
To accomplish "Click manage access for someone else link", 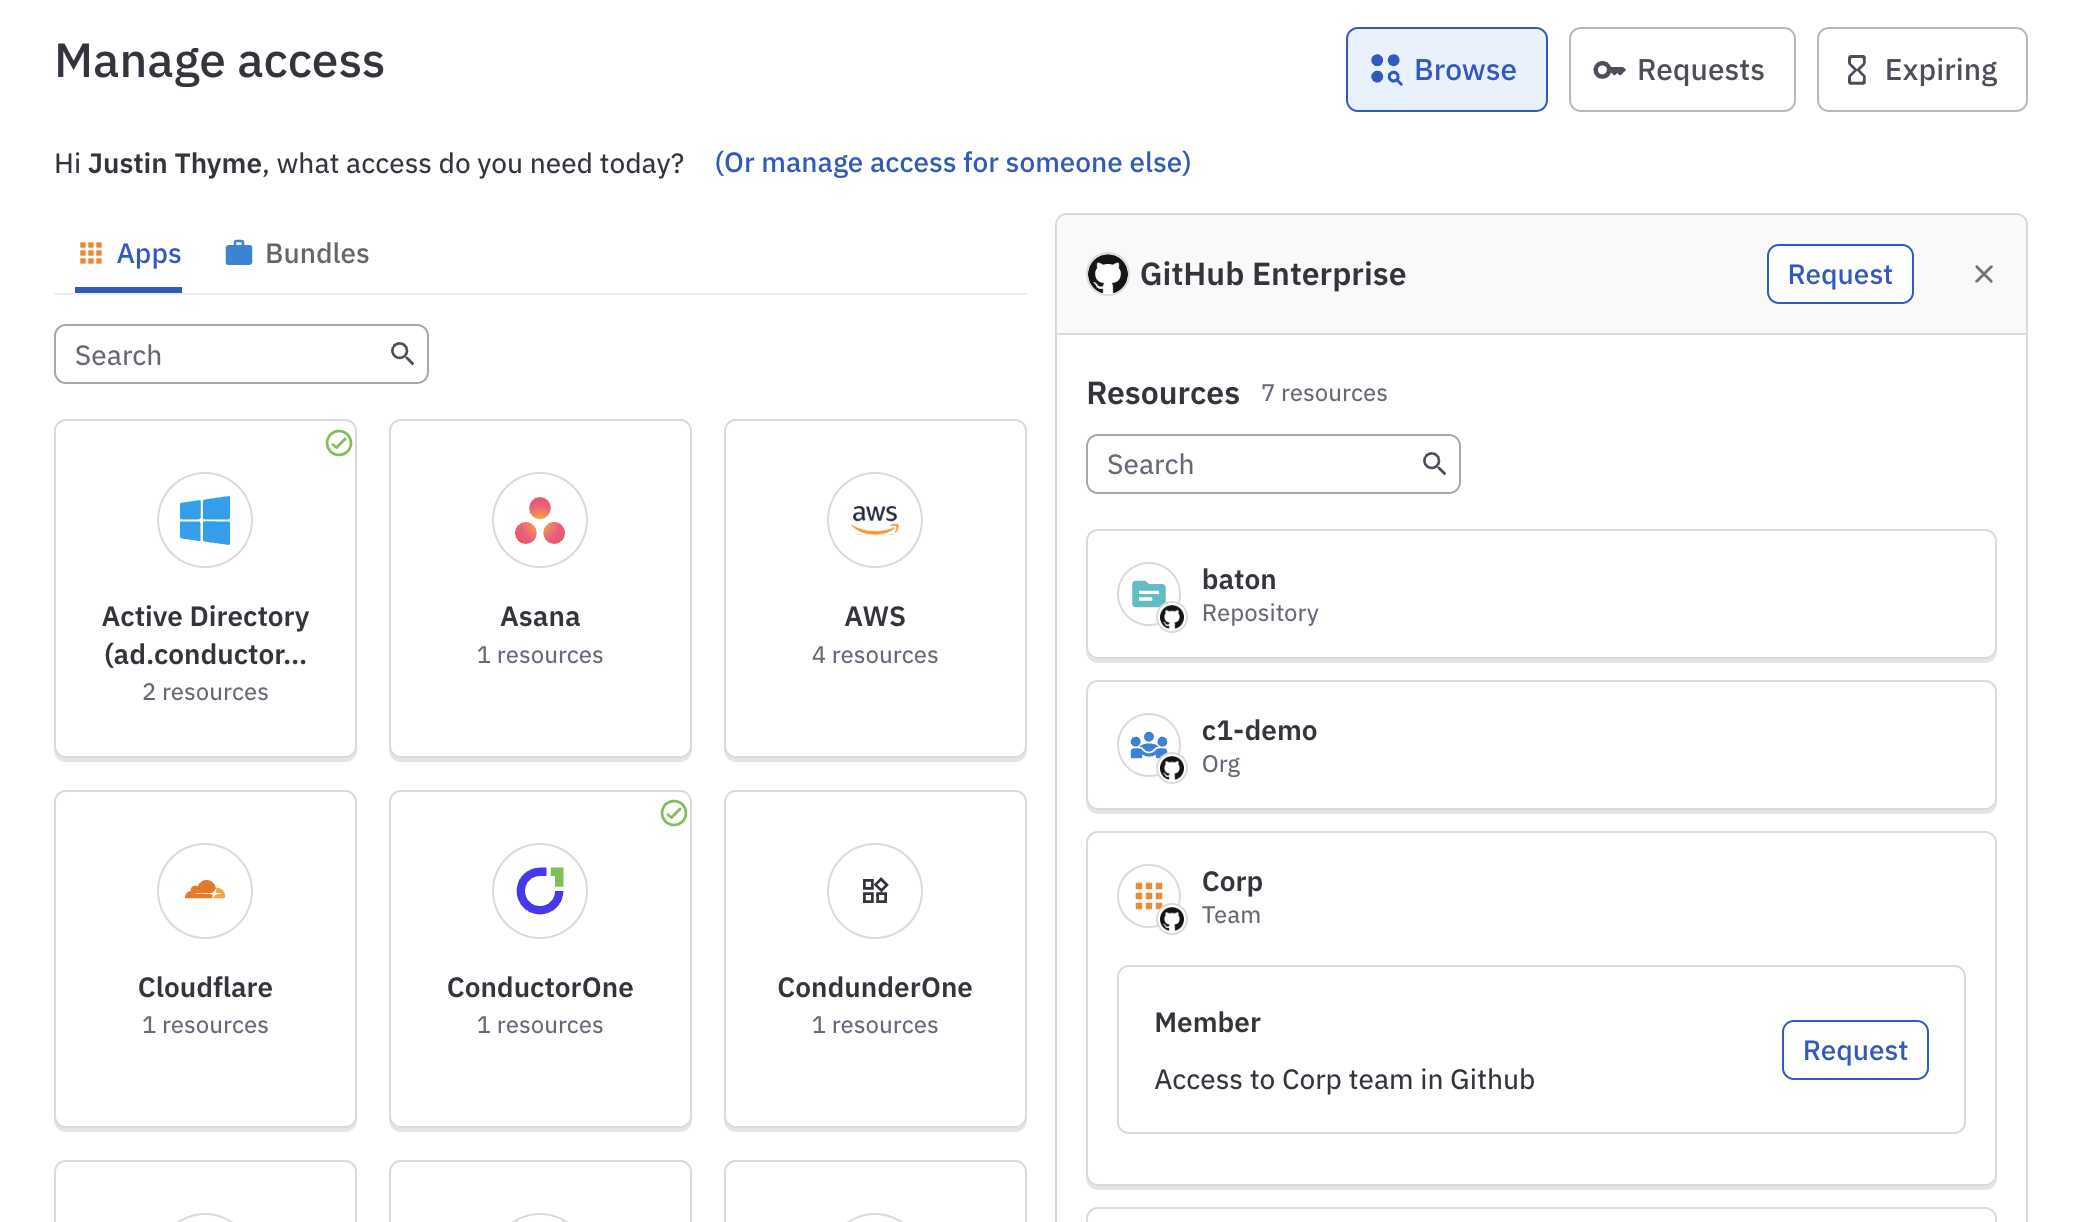I will point(952,162).
